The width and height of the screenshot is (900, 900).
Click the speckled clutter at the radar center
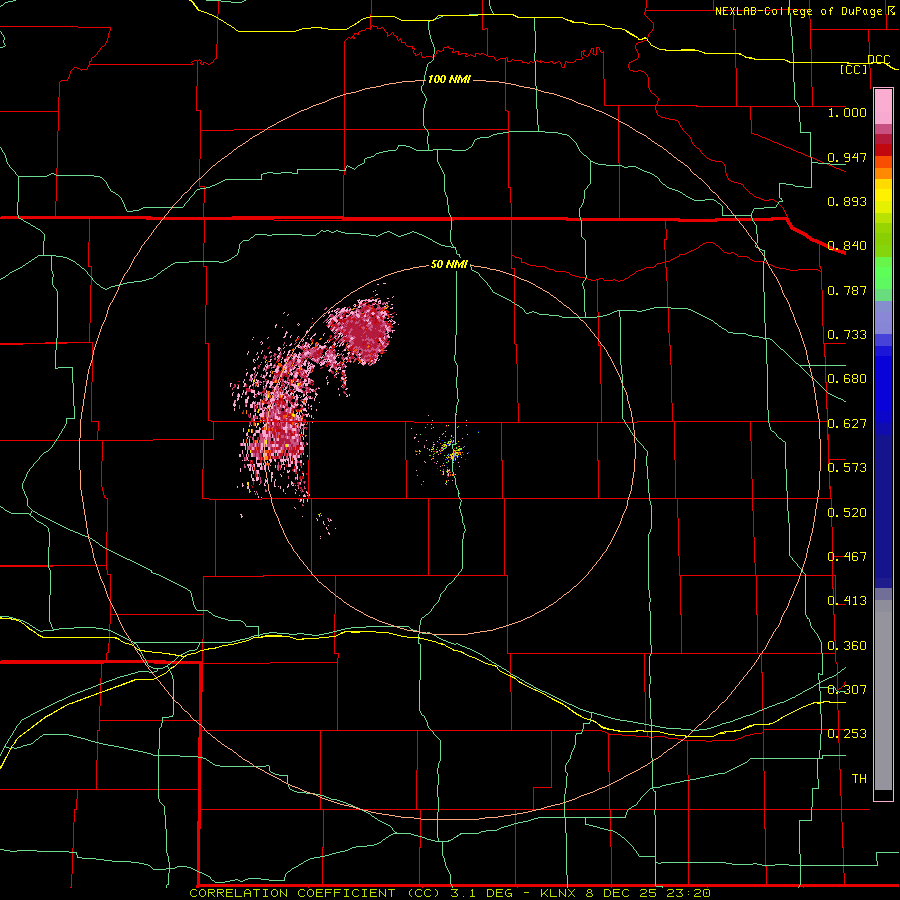[449, 452]
